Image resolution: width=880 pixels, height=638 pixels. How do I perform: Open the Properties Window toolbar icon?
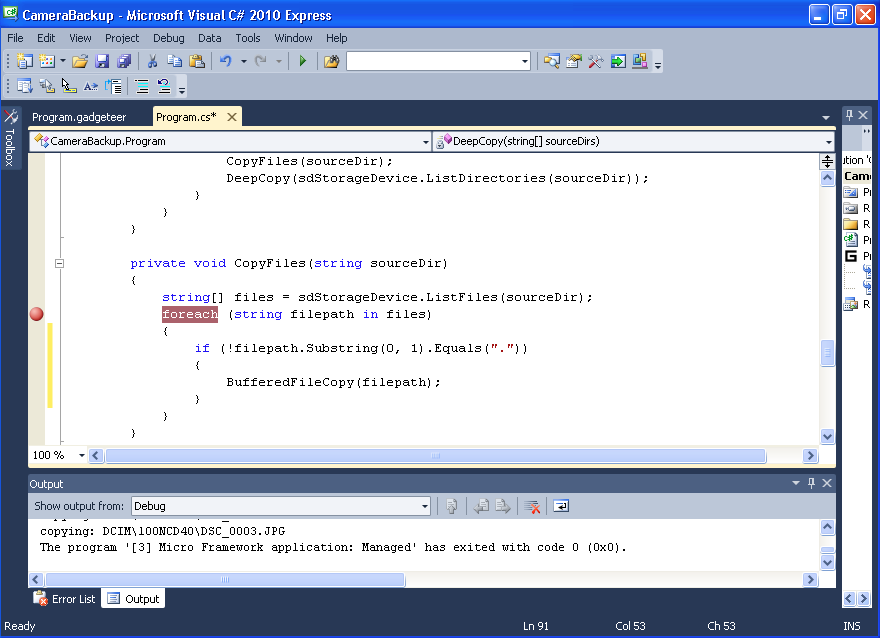click(574, 61)
